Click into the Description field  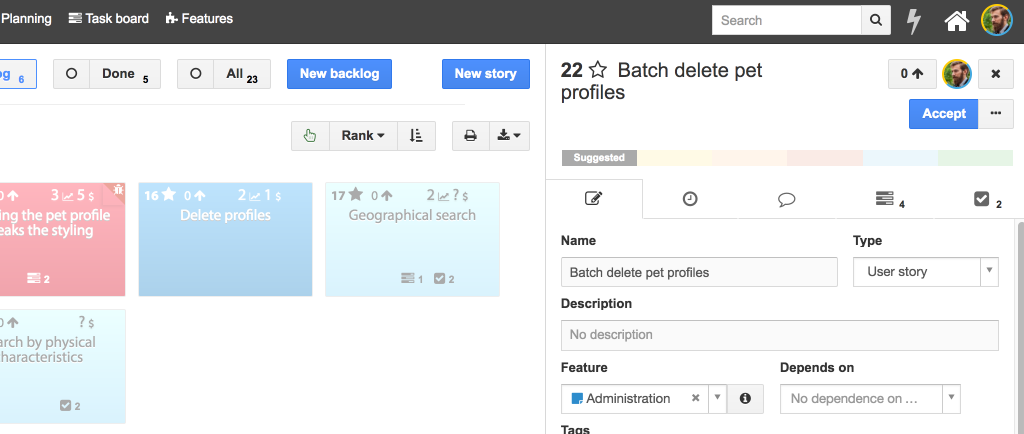(779, 334)
